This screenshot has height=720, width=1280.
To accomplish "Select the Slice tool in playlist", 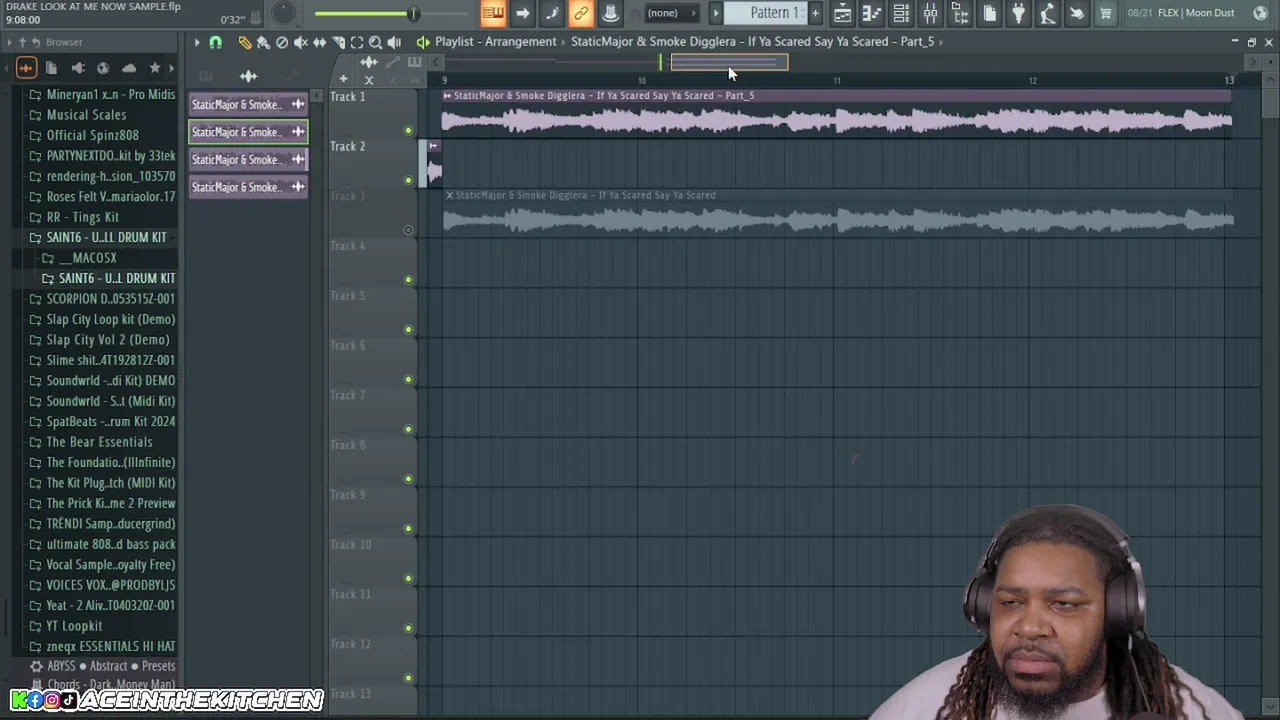I will point(338,42).
